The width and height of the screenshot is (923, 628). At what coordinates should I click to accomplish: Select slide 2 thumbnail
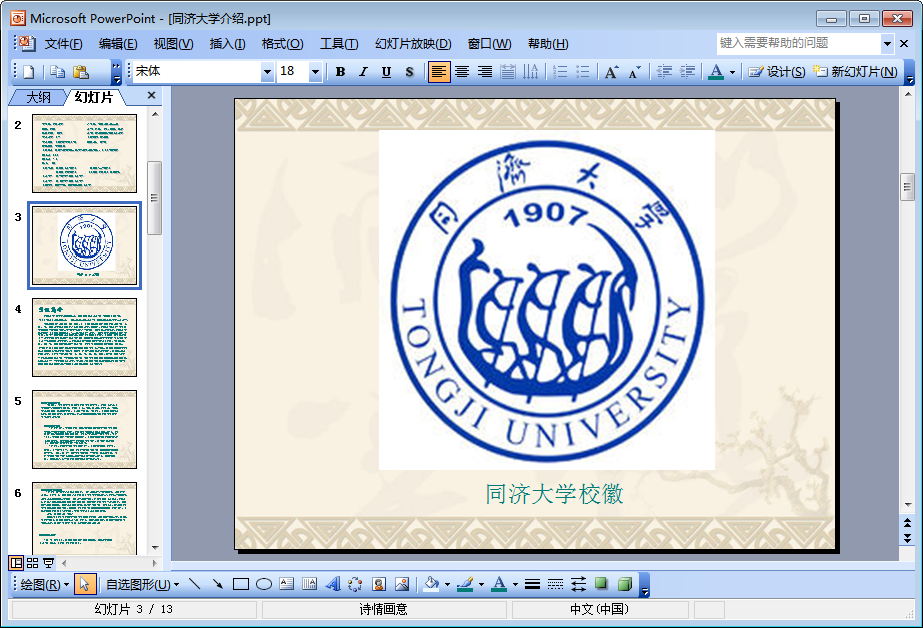(84, 154)
